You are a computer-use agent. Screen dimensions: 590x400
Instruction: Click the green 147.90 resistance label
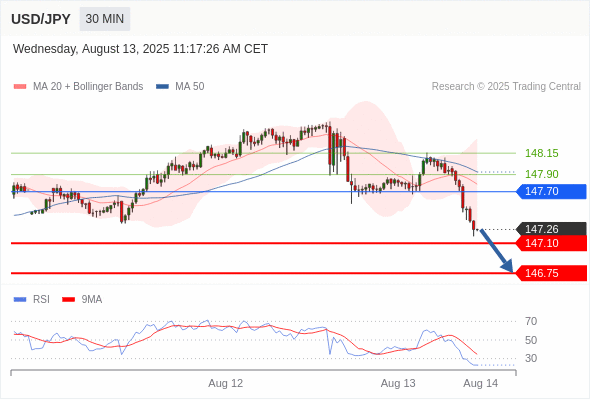click(x=541, y=174)
